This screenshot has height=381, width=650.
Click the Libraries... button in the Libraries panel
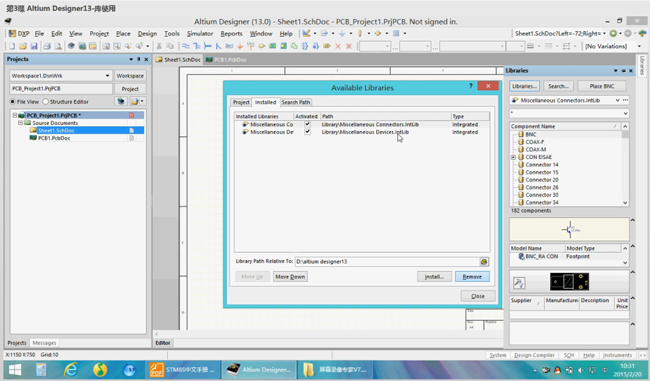[524, 86]
